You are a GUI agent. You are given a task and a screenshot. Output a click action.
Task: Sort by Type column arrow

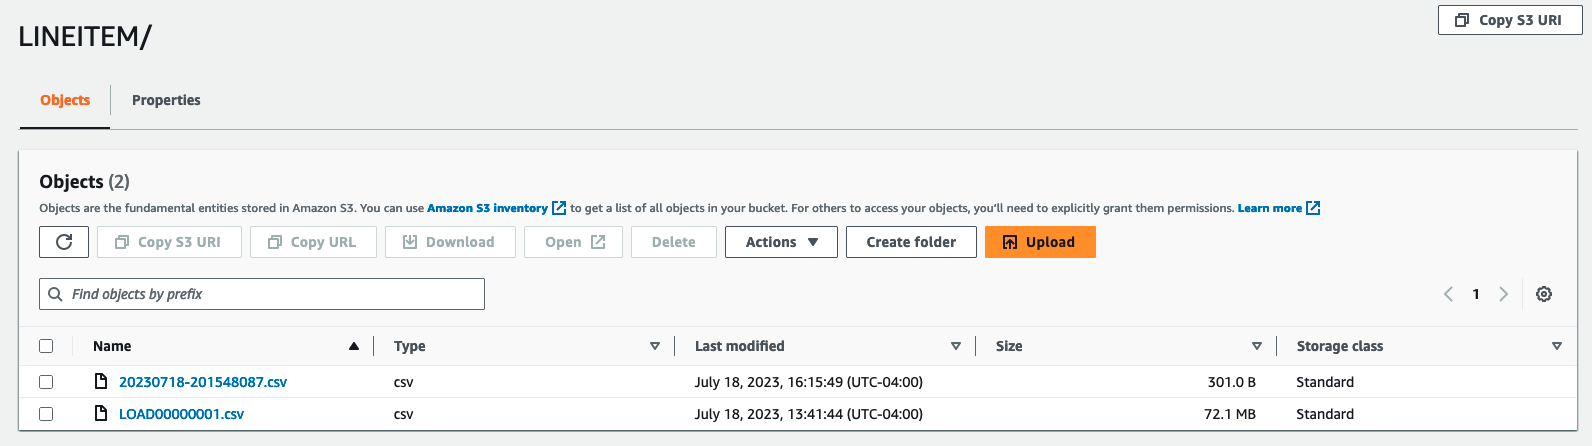coord(655,346)
